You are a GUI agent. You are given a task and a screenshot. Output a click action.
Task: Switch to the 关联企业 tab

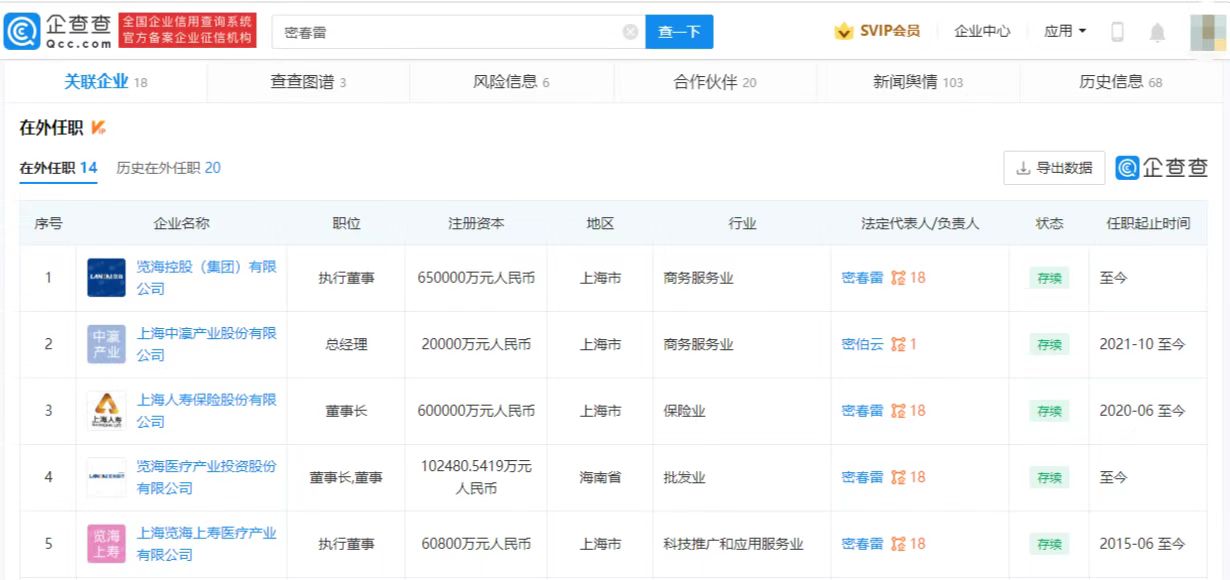pyautogui.click(x=105, y=82)
